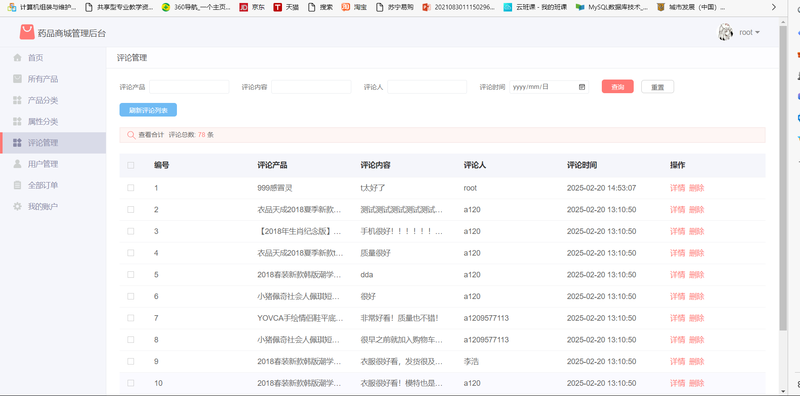Click the 李浩 commenter cell
The image size is (800, 396).
point(471,361)
